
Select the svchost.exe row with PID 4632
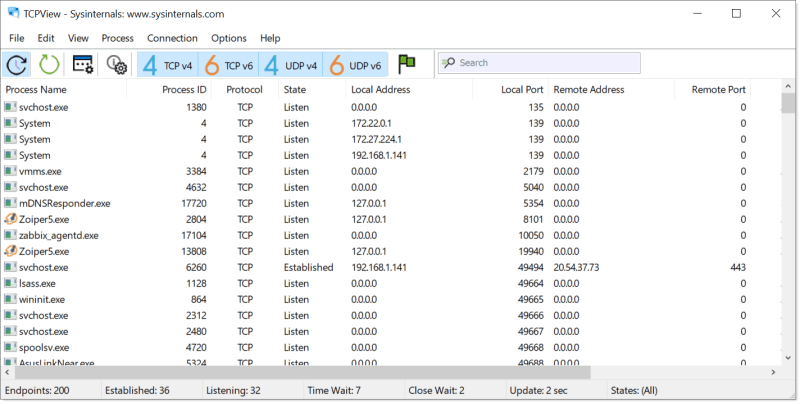pos(392,187)
